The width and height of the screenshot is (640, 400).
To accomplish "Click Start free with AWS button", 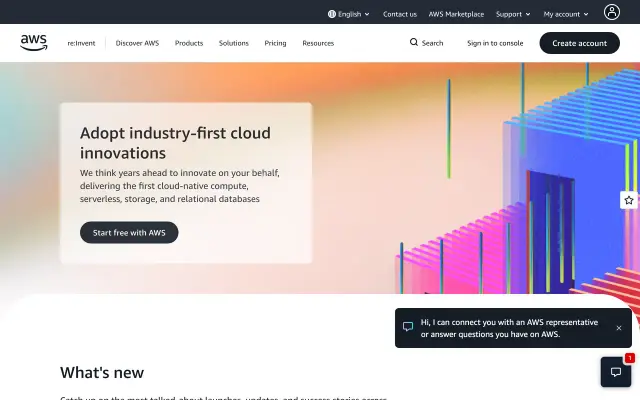I will click(x=129, y=233).
